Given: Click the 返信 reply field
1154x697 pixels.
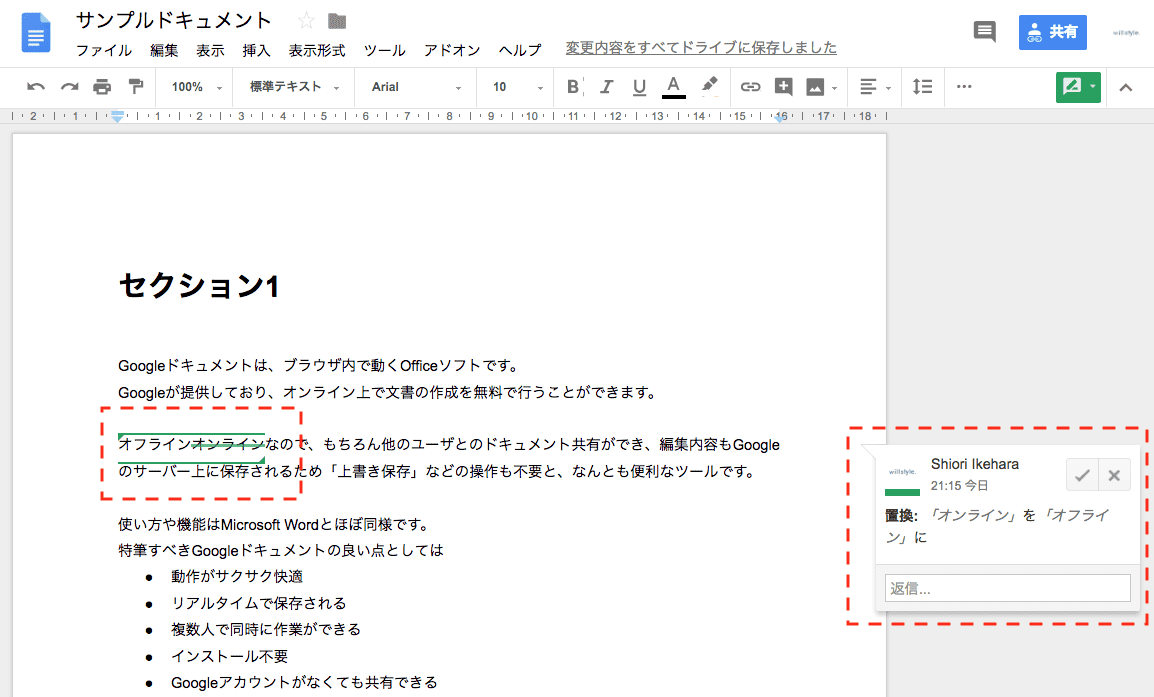Looking at the screenshot, I should click(1008, 588).
